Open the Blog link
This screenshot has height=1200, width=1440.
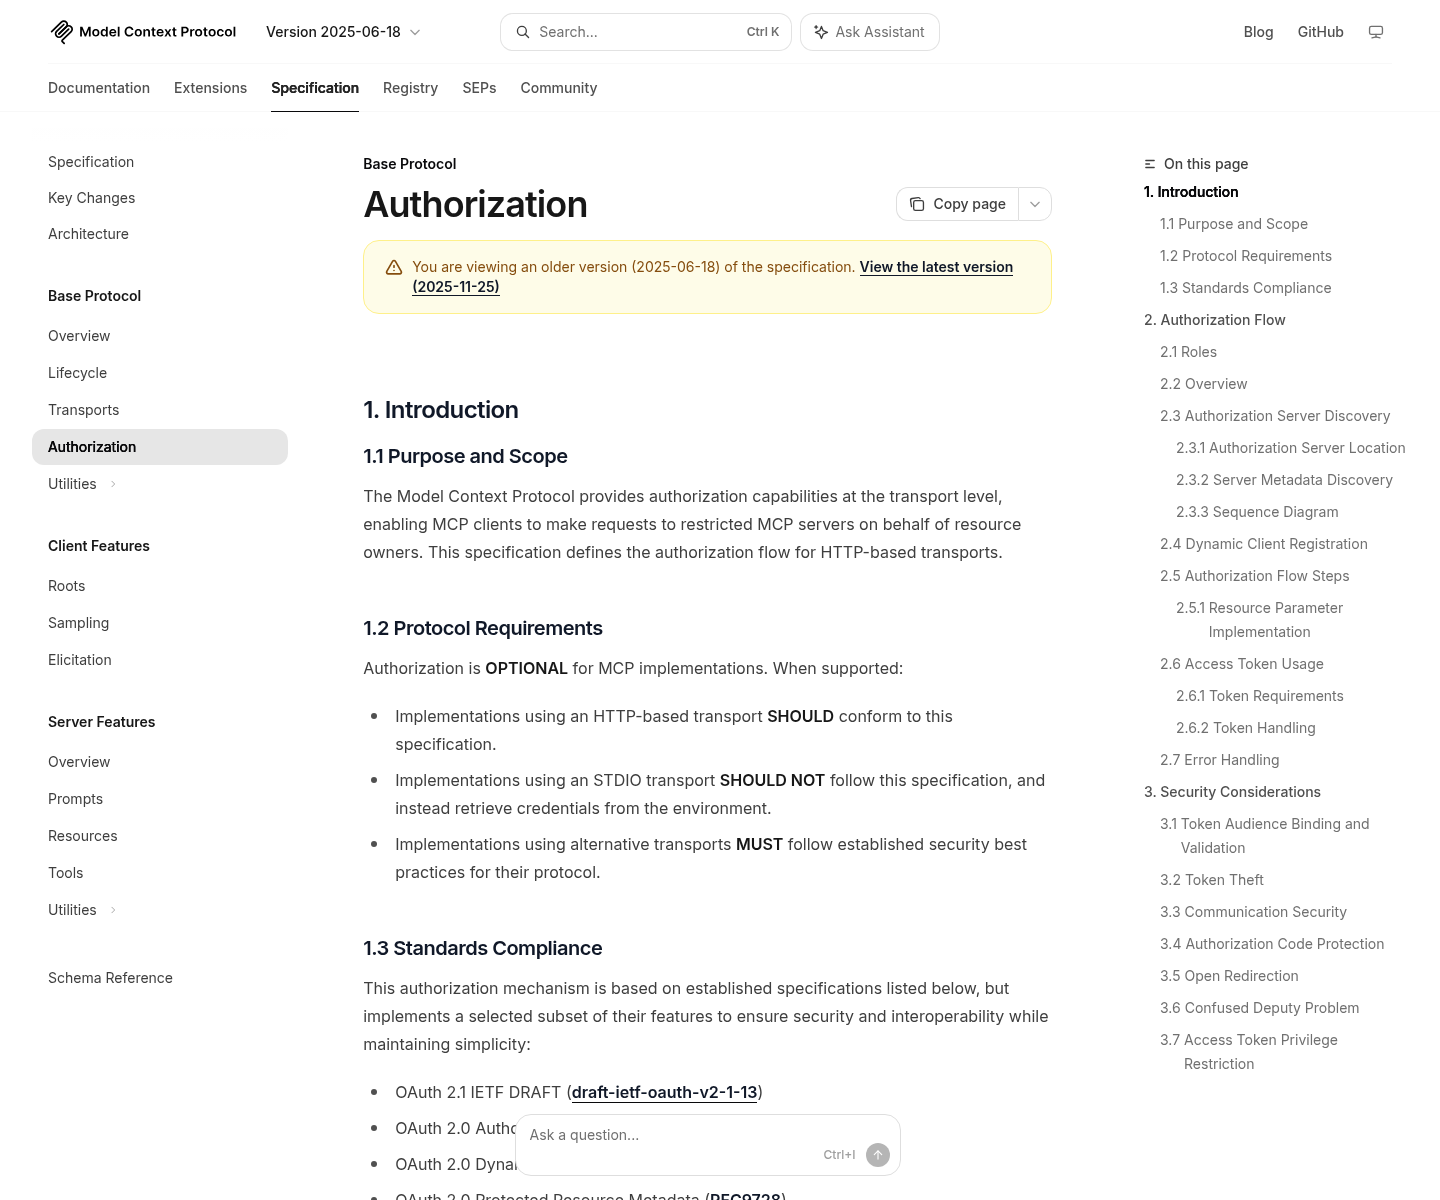click(1258, 32)
